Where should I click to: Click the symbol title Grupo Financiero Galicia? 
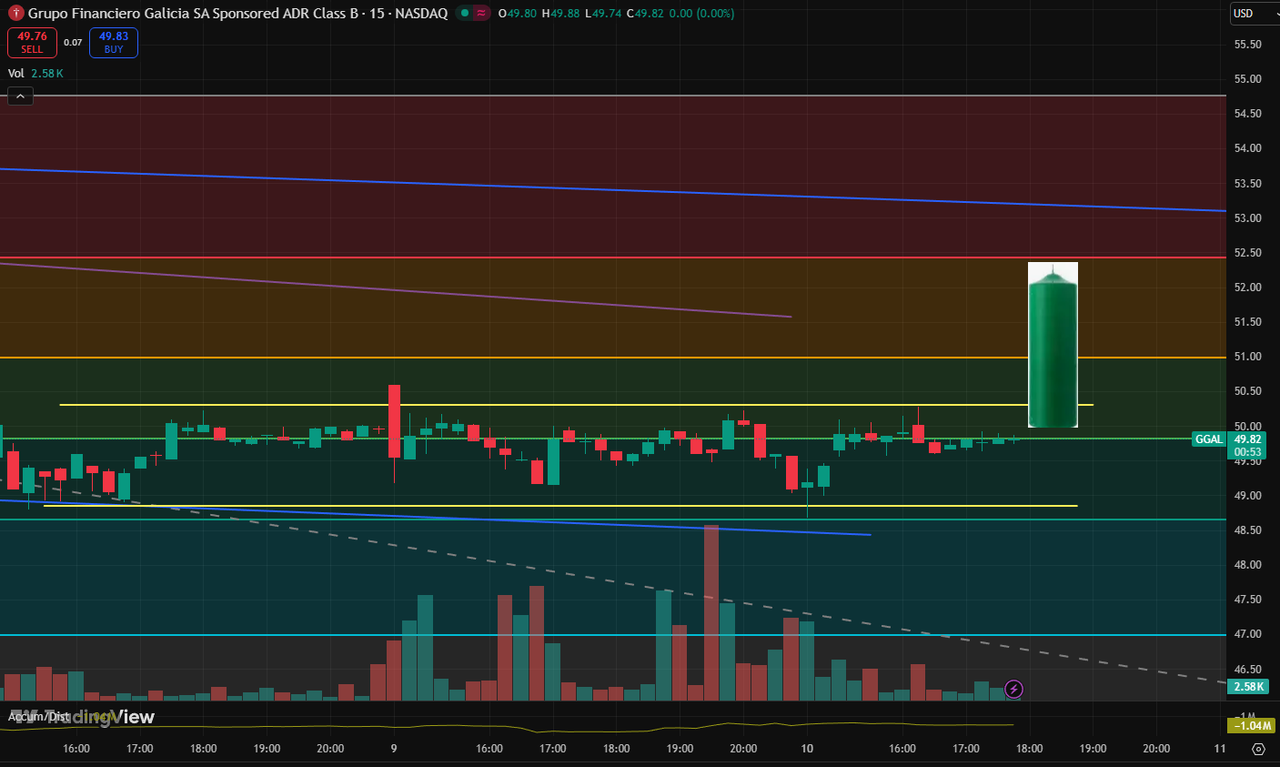[x=239, y=14]
